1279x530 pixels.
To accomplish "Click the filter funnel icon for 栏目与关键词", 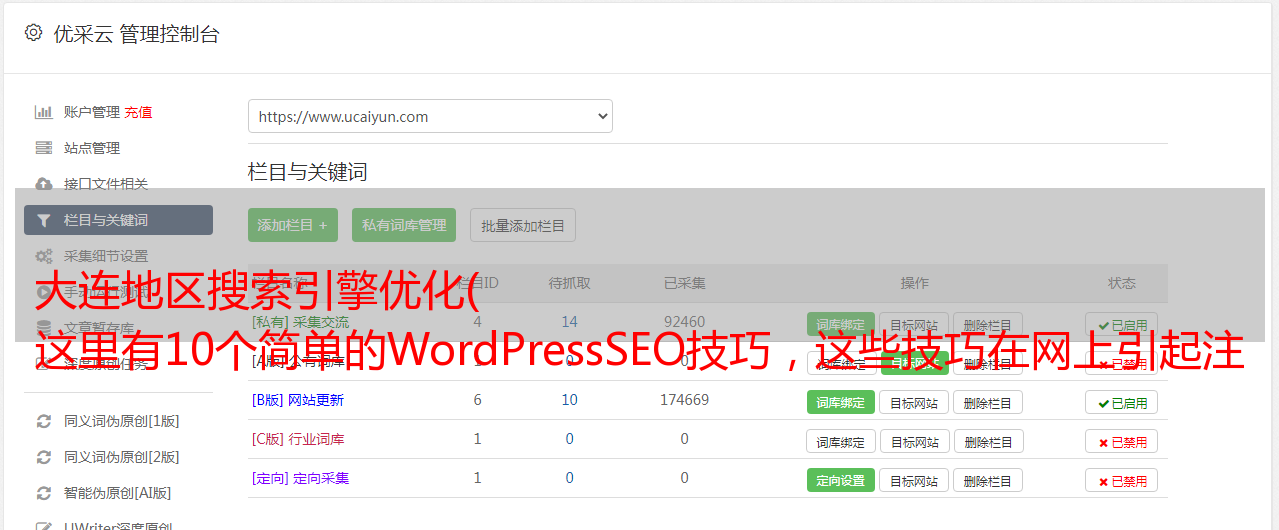I will 43,220.
